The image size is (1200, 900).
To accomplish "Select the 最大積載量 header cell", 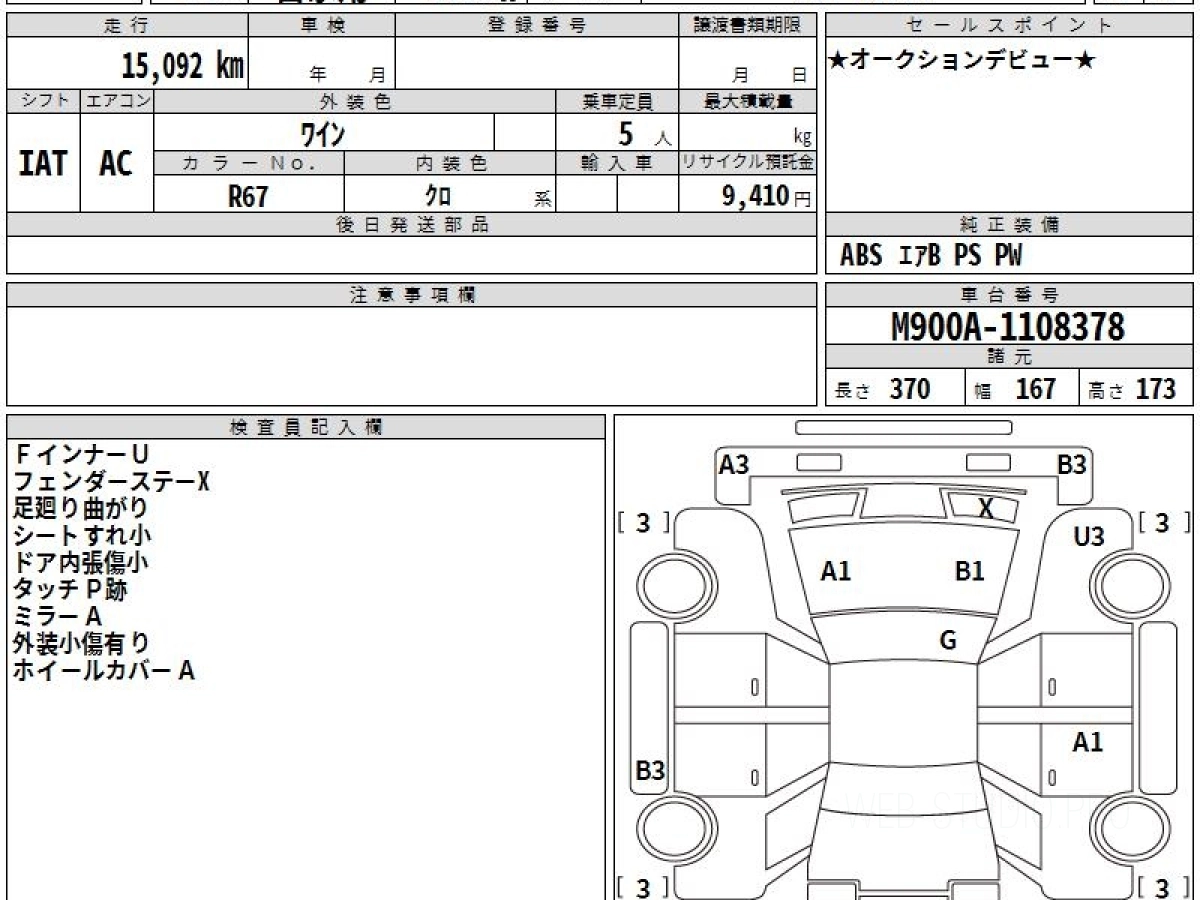I will tap(747, 101).
